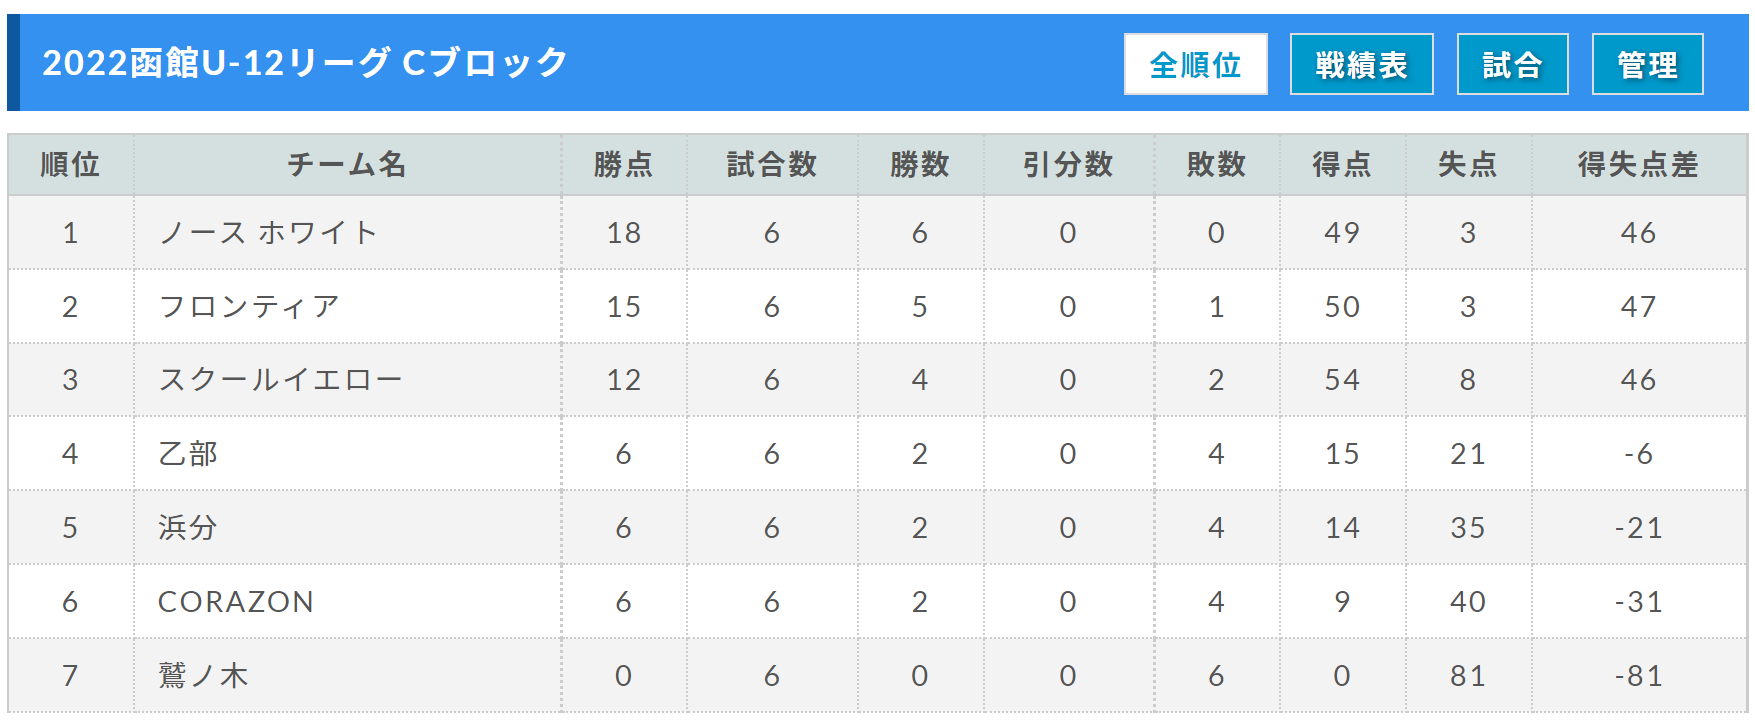1755x725 pixels.
Task: Select team 鷲ノ木
Action: point(203,676)
